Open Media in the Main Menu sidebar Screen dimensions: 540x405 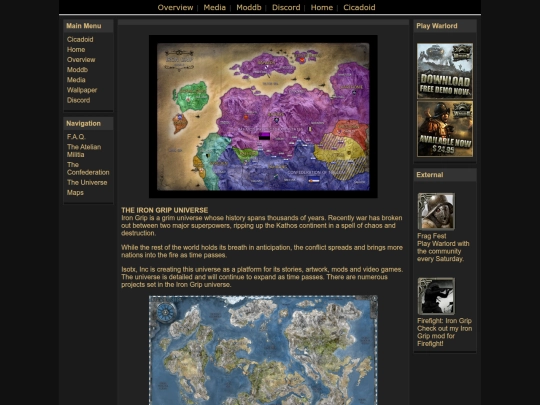tap(76, 80)
